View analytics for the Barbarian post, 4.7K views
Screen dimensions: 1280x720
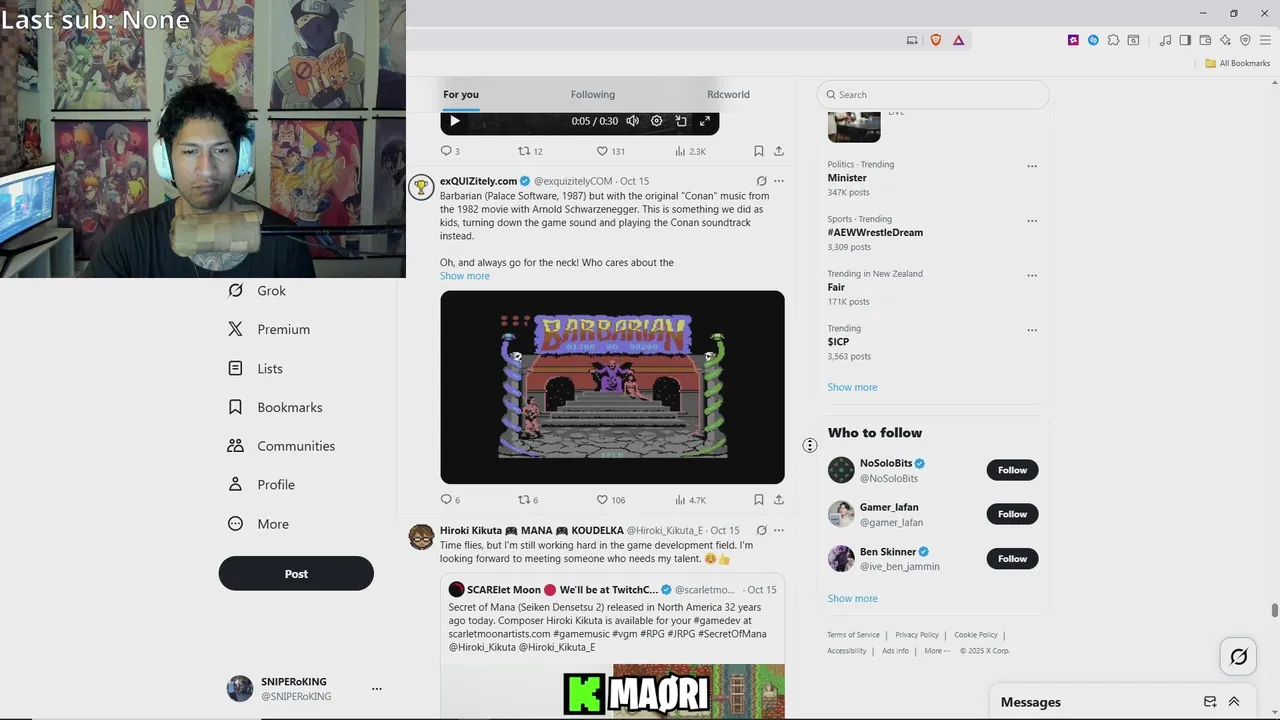click(x=690, y=500)
